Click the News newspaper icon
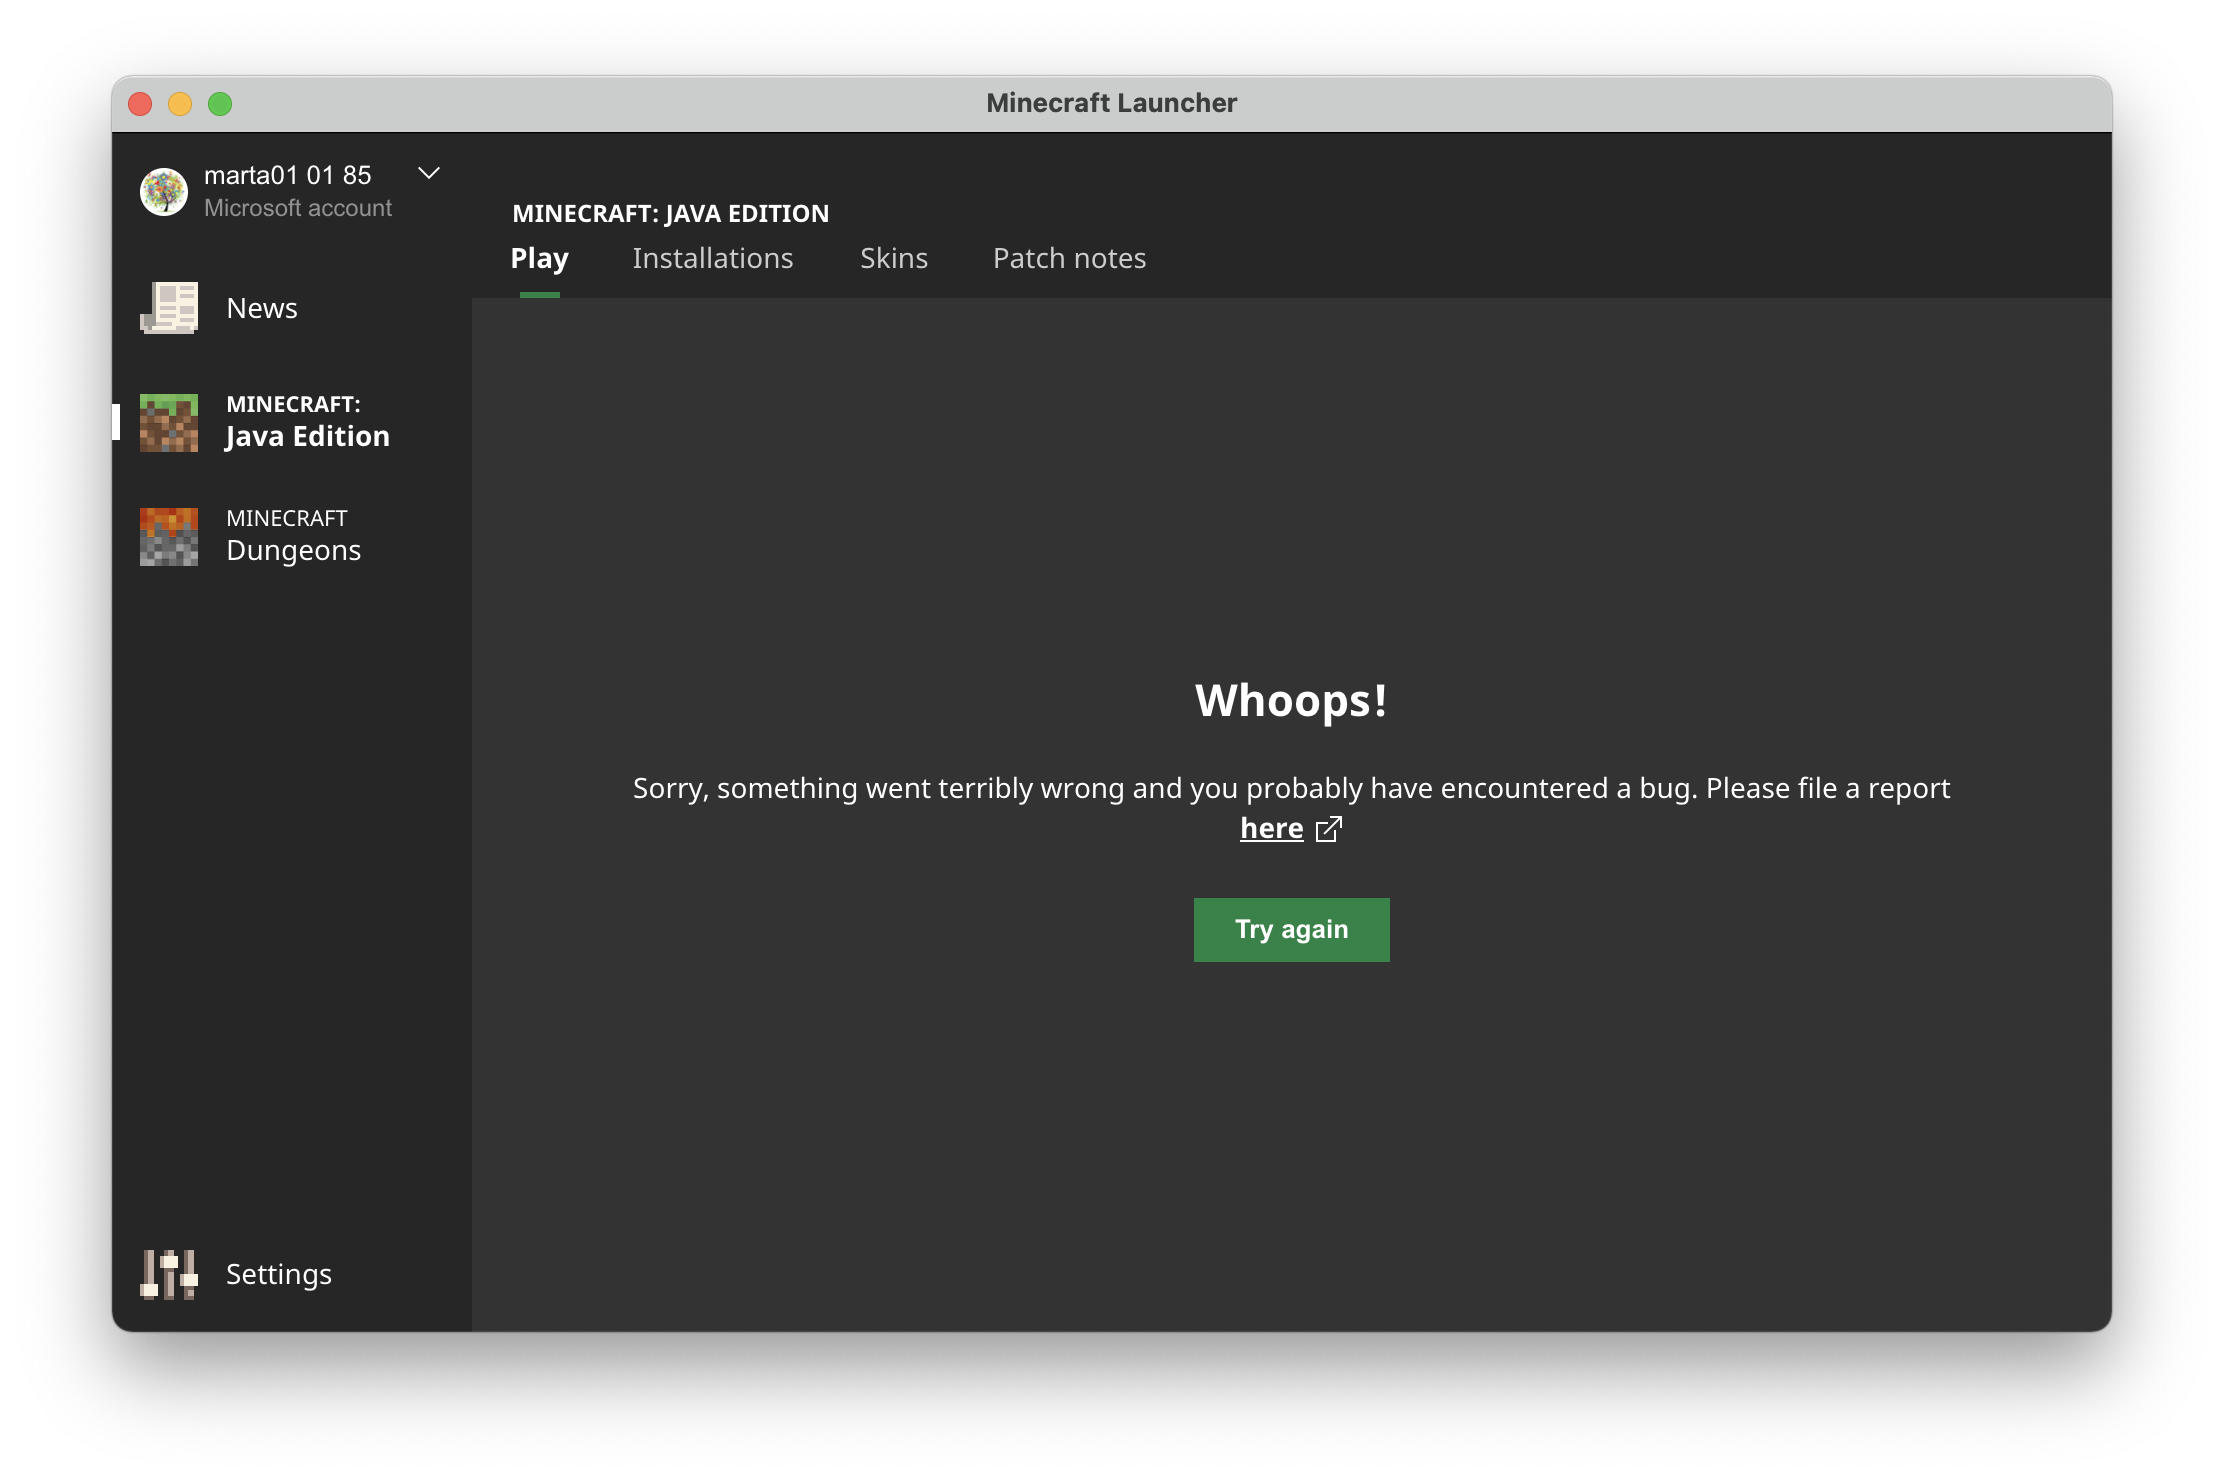 [168, 308]
